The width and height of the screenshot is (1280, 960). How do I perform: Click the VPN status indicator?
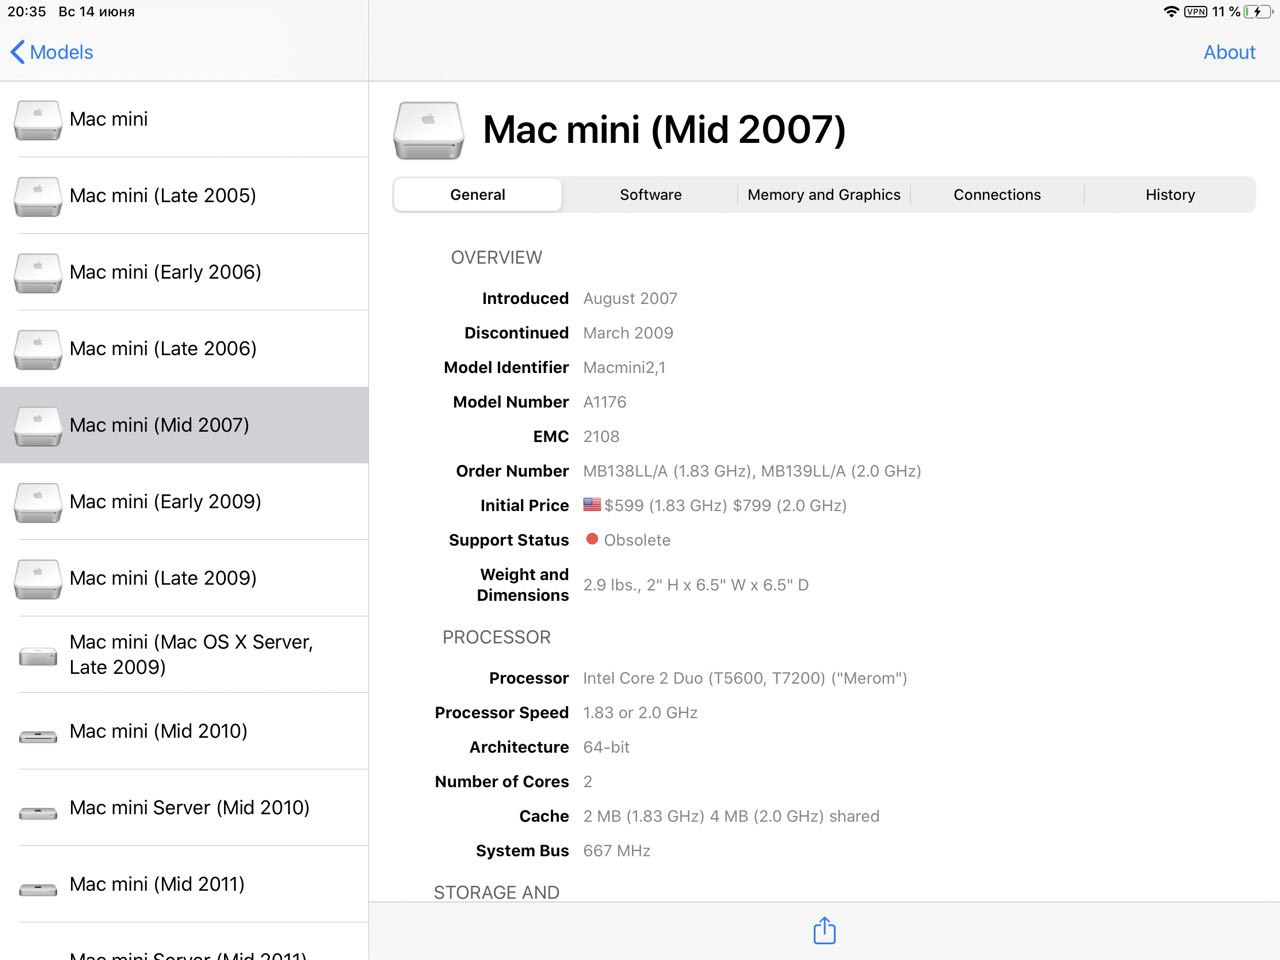coord(1196,12)
